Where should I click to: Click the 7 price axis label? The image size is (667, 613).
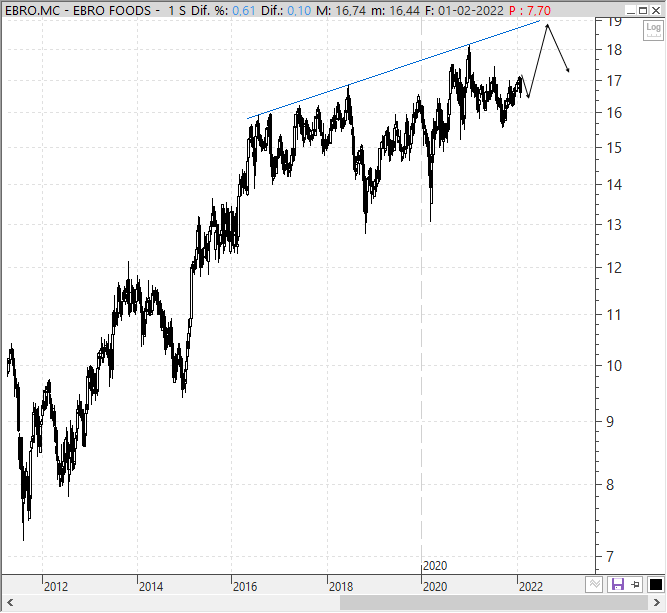(610, 556)
